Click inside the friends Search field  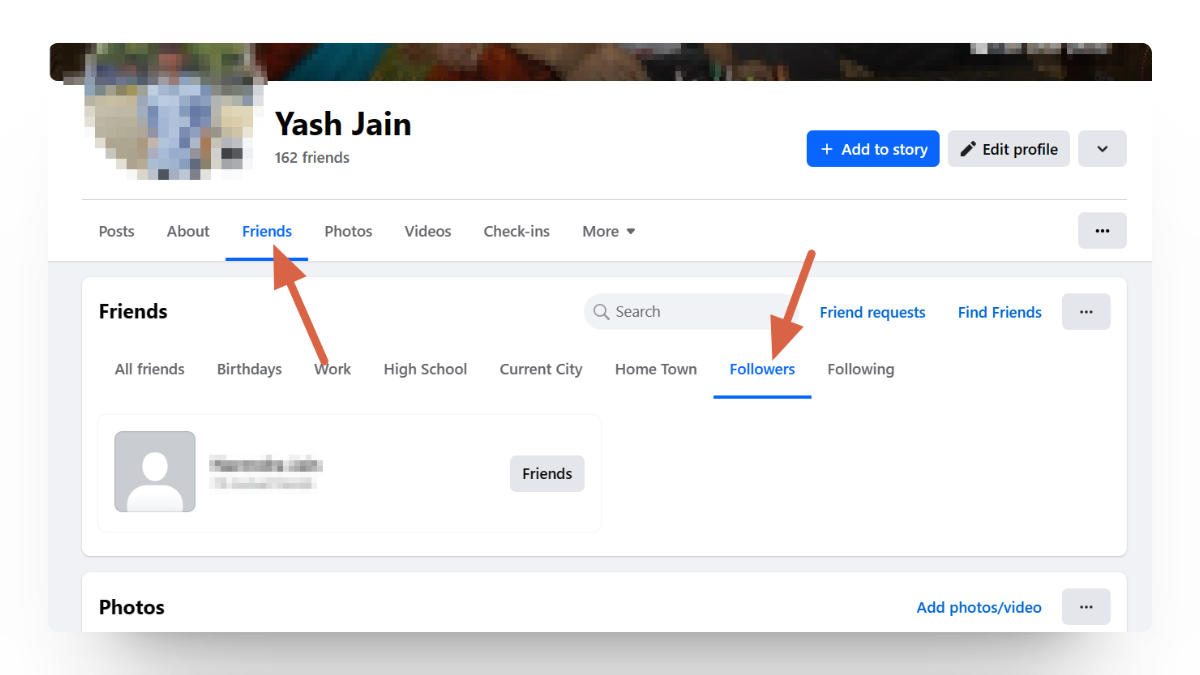[x=680, y=311]
